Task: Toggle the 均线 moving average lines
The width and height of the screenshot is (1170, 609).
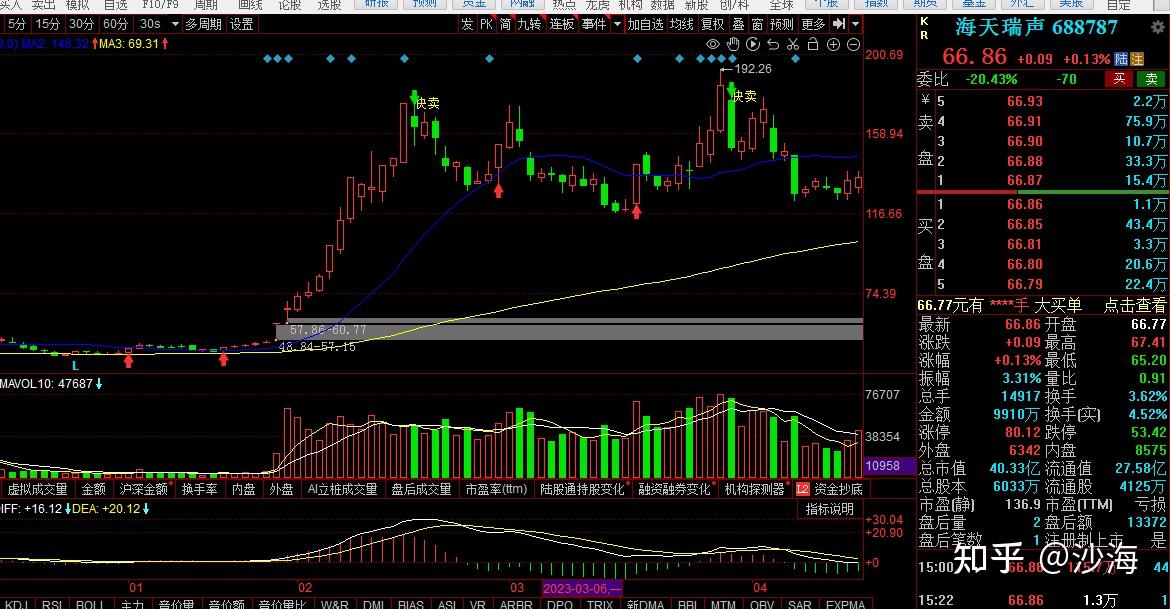Action: click(x=681, y=24)
